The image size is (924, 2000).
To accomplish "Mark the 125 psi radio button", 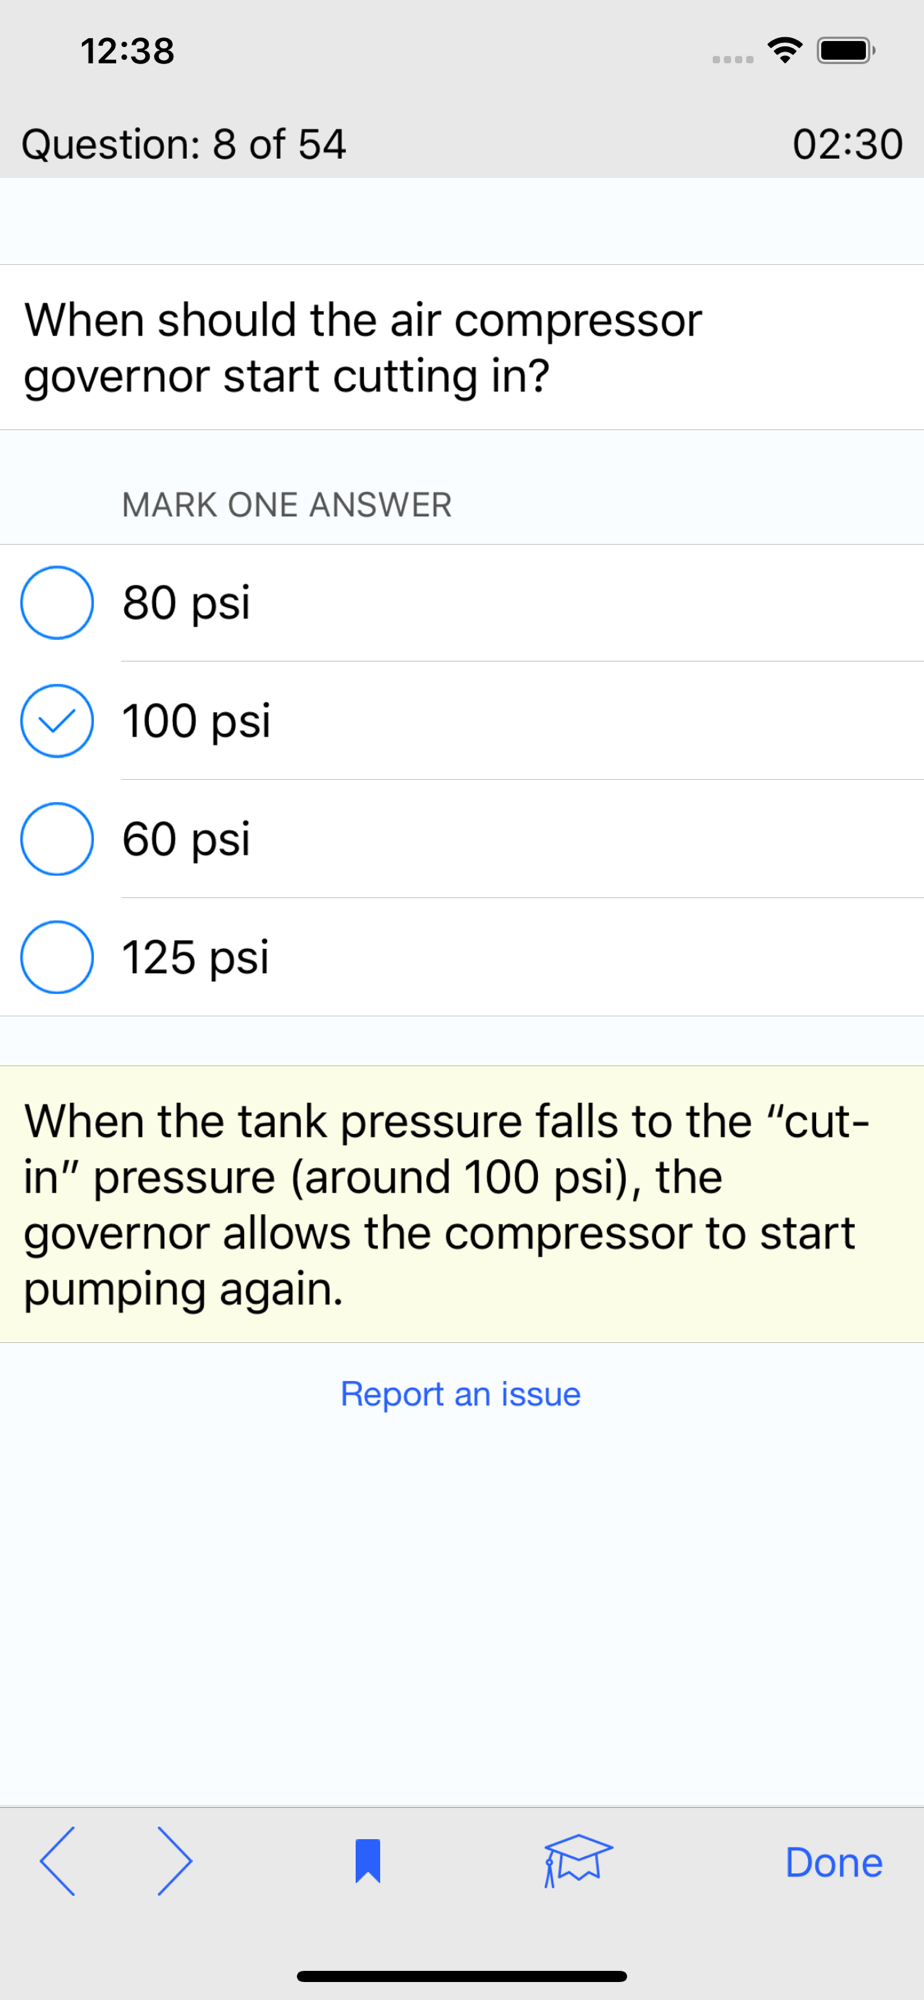I will pos(57,956).
